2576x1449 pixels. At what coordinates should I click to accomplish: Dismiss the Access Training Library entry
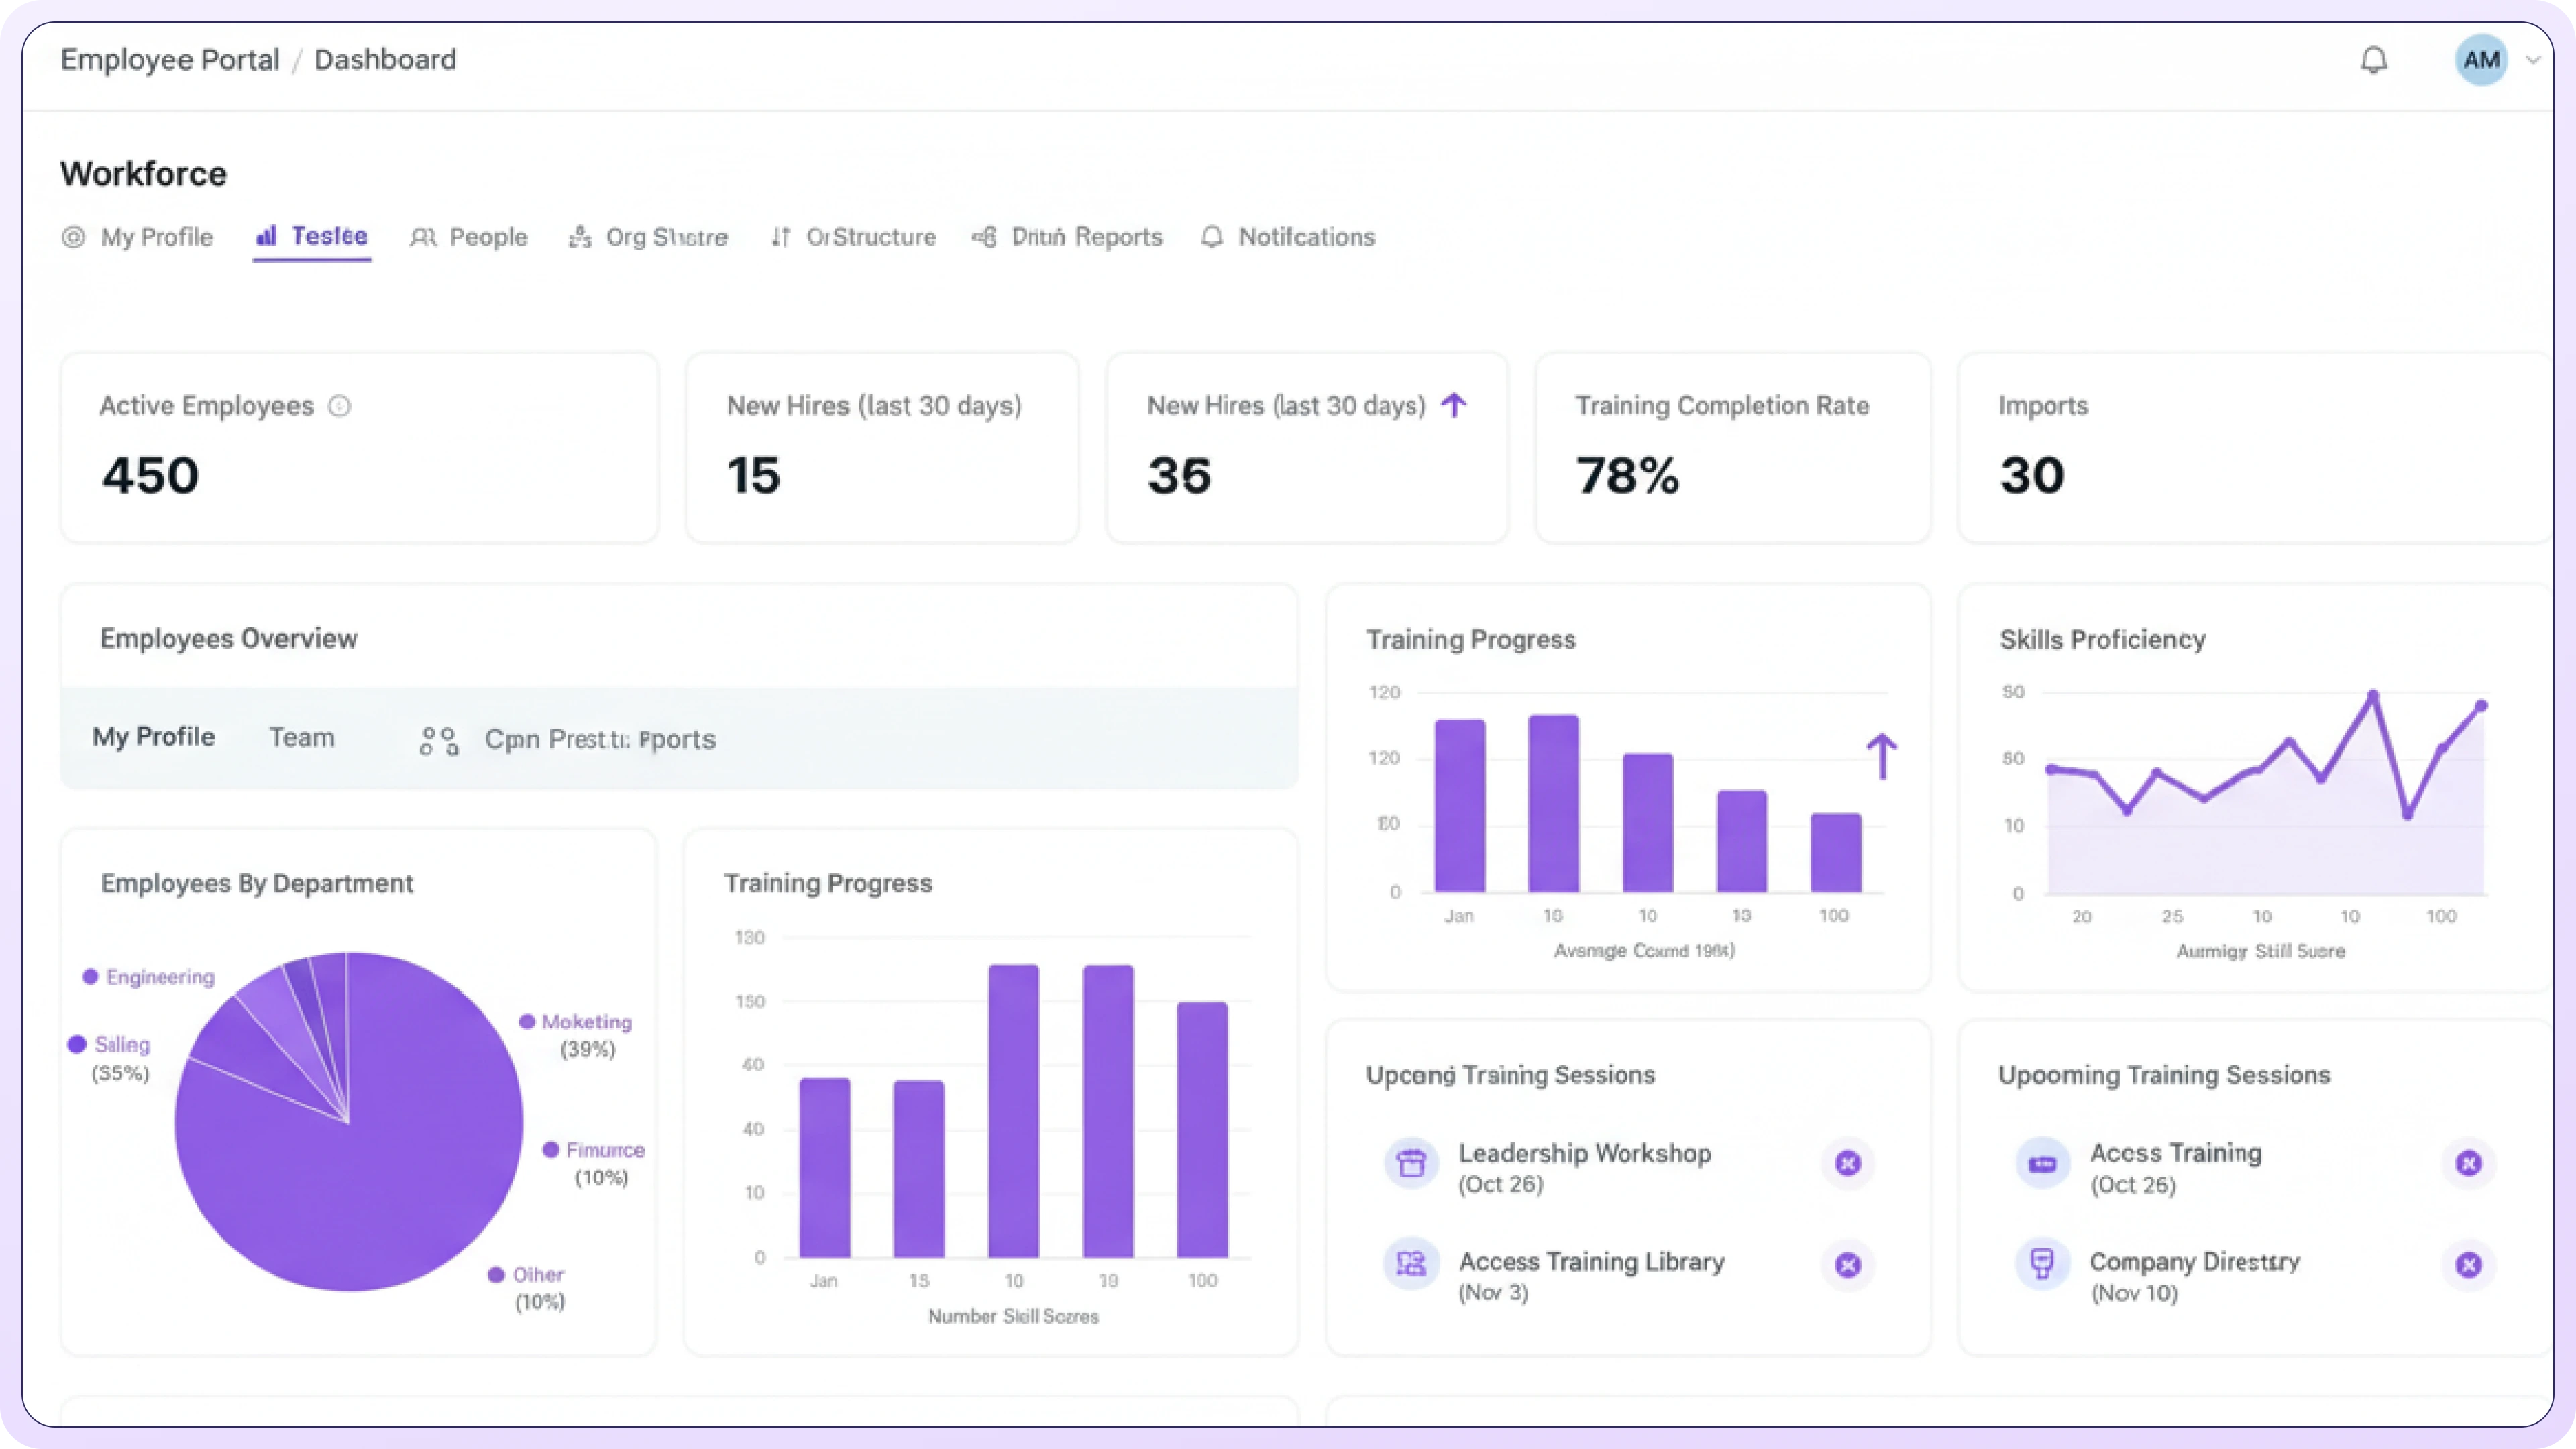point(1847,1265)
